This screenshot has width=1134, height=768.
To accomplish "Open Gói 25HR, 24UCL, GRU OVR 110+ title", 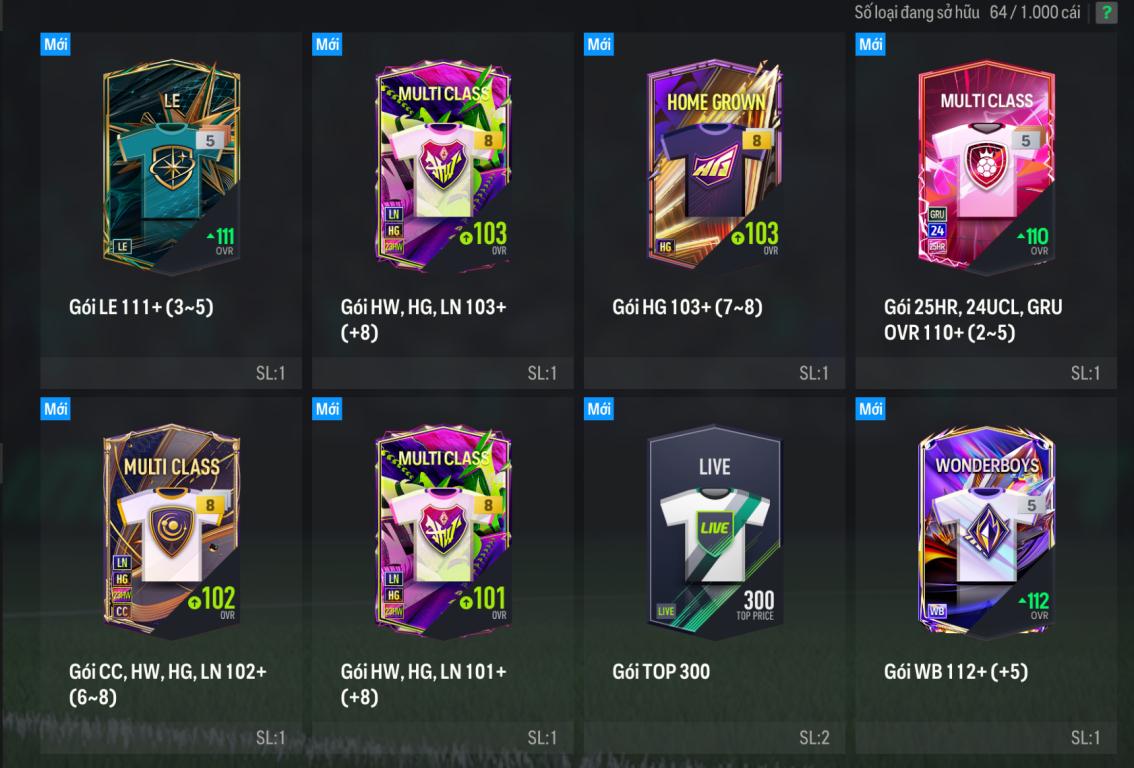I will 973,320.
